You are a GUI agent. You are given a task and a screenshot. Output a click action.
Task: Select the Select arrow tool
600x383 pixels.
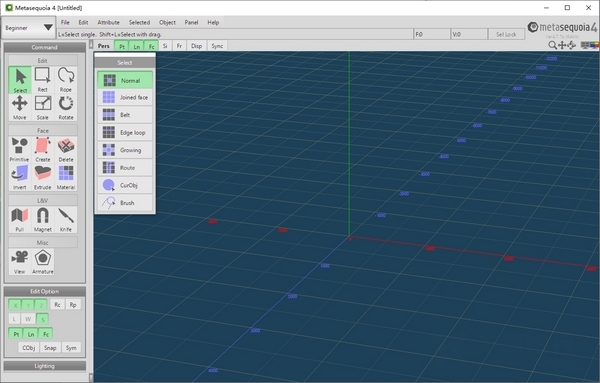pyautogui.click(x=20, y=80)
